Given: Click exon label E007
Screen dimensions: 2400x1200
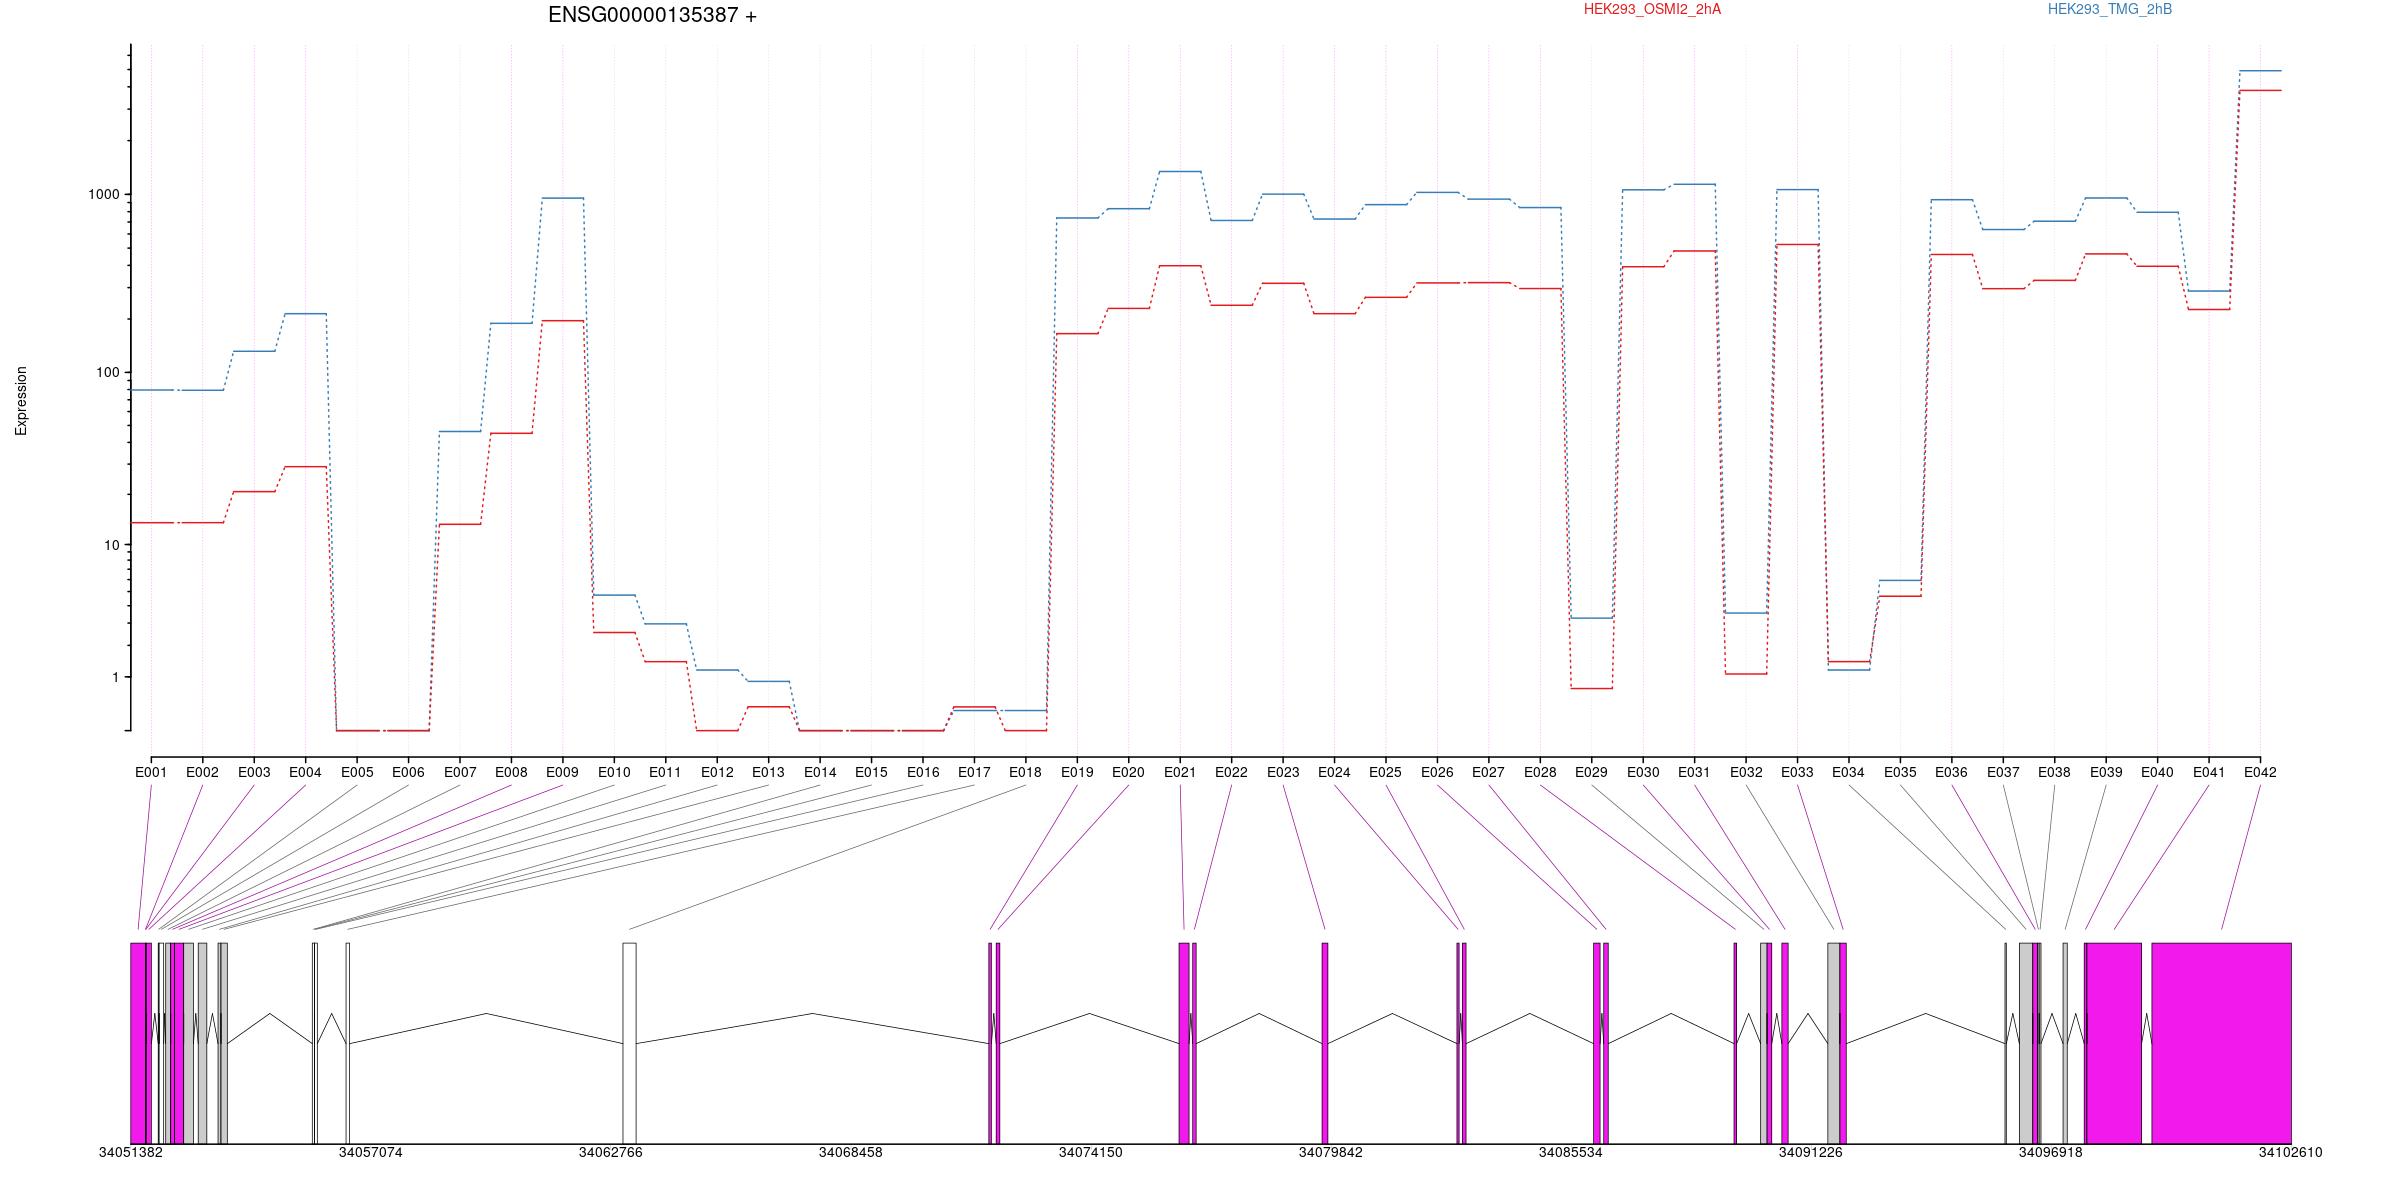Looking at the screenshot, I should (x=460, y=772).
